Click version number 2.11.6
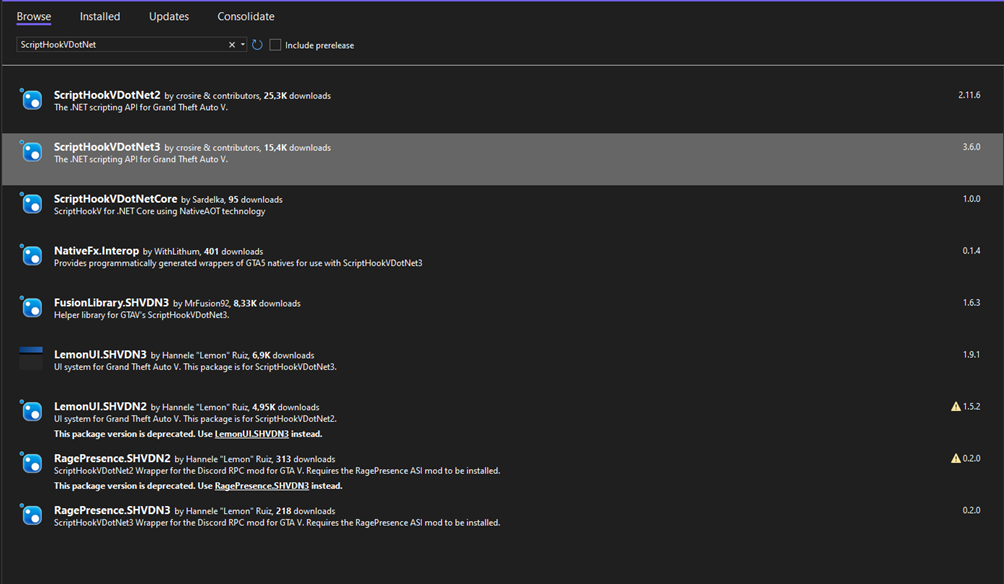1004x584 pixels. coord(969,95)
